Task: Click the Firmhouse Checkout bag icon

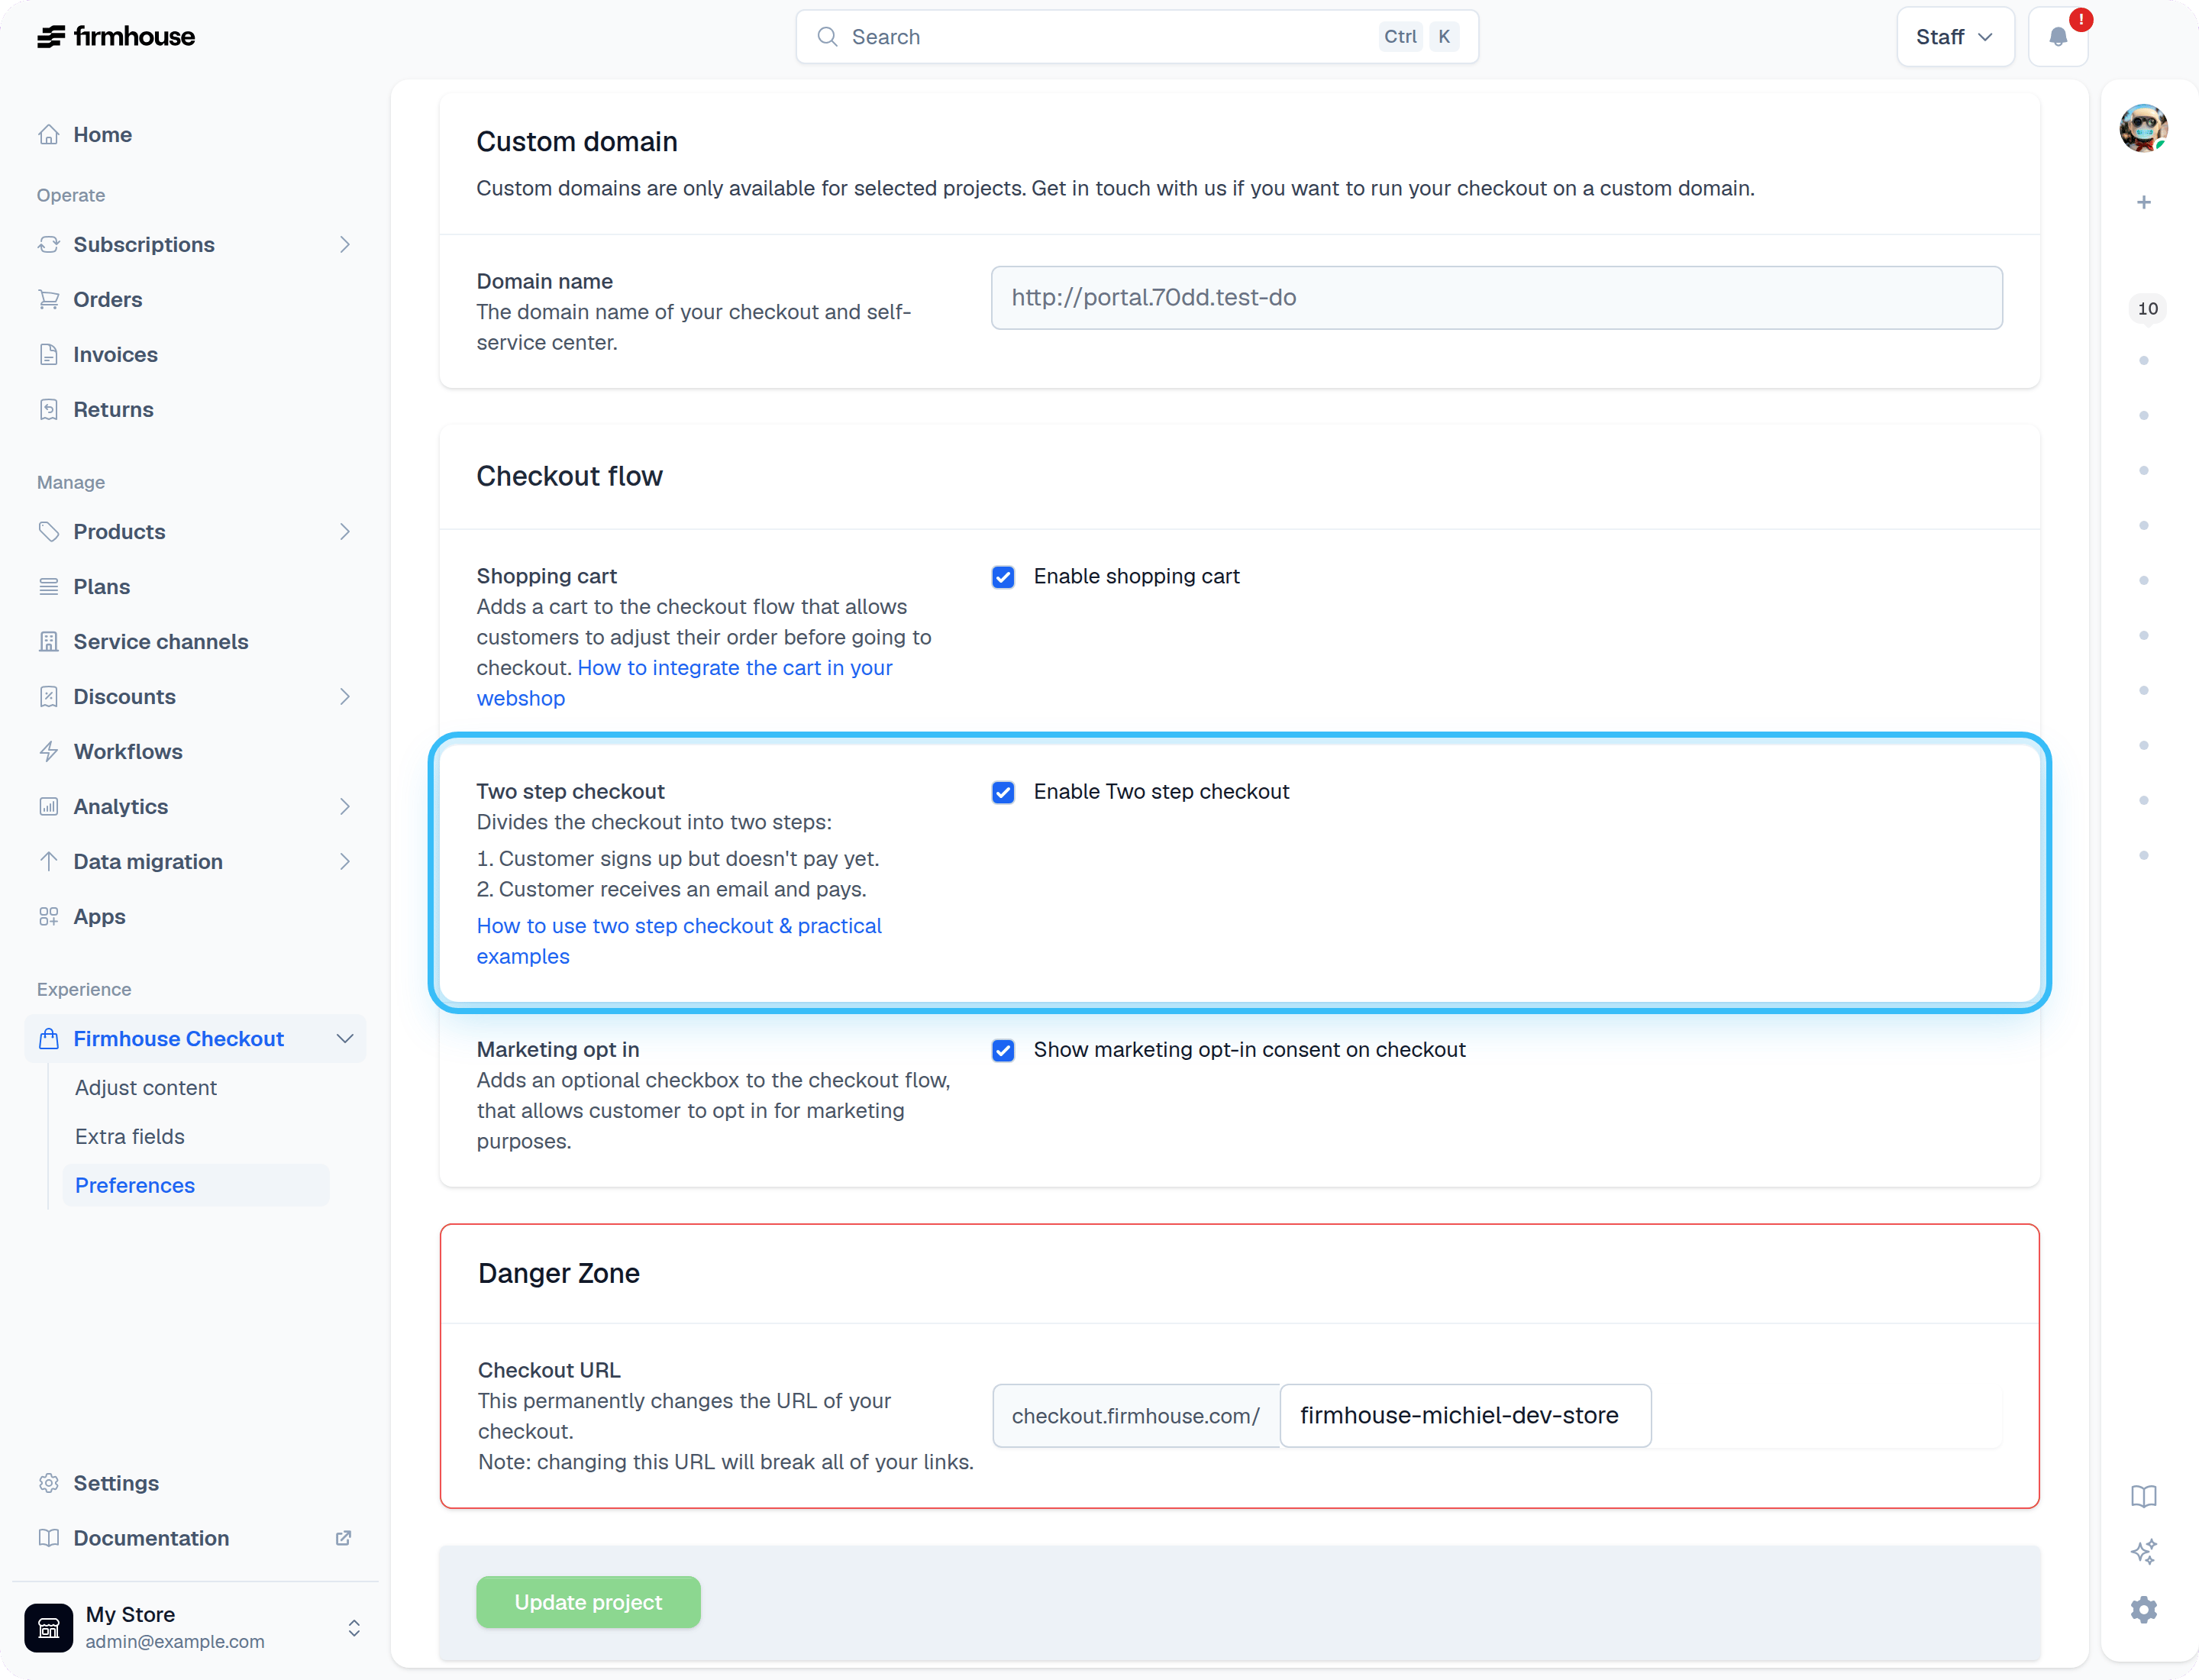Action: tap(49, 1039)
